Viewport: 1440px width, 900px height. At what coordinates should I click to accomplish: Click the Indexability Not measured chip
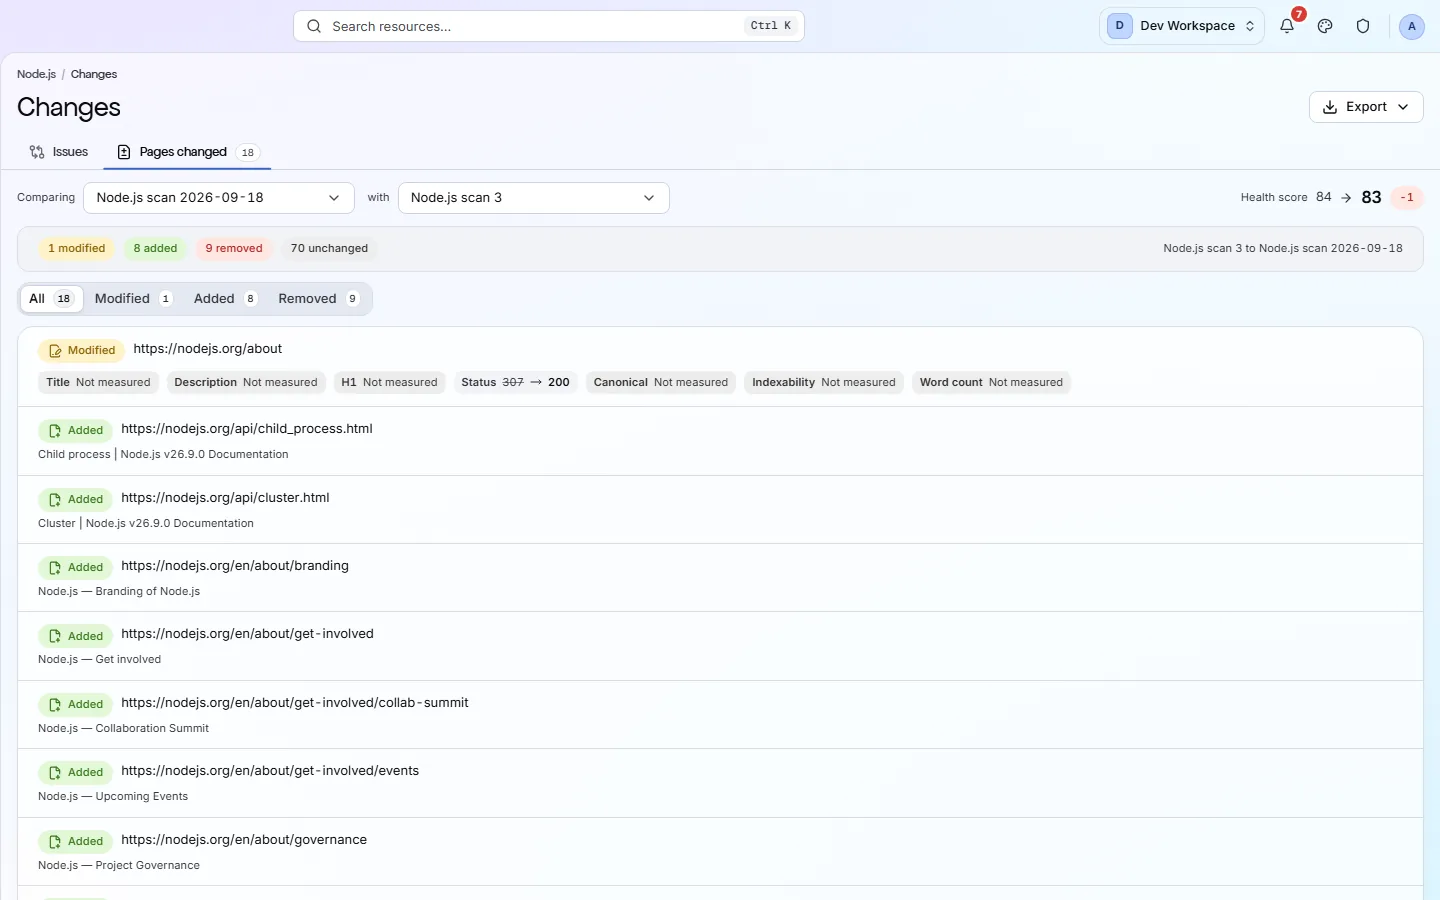(824, 383)
